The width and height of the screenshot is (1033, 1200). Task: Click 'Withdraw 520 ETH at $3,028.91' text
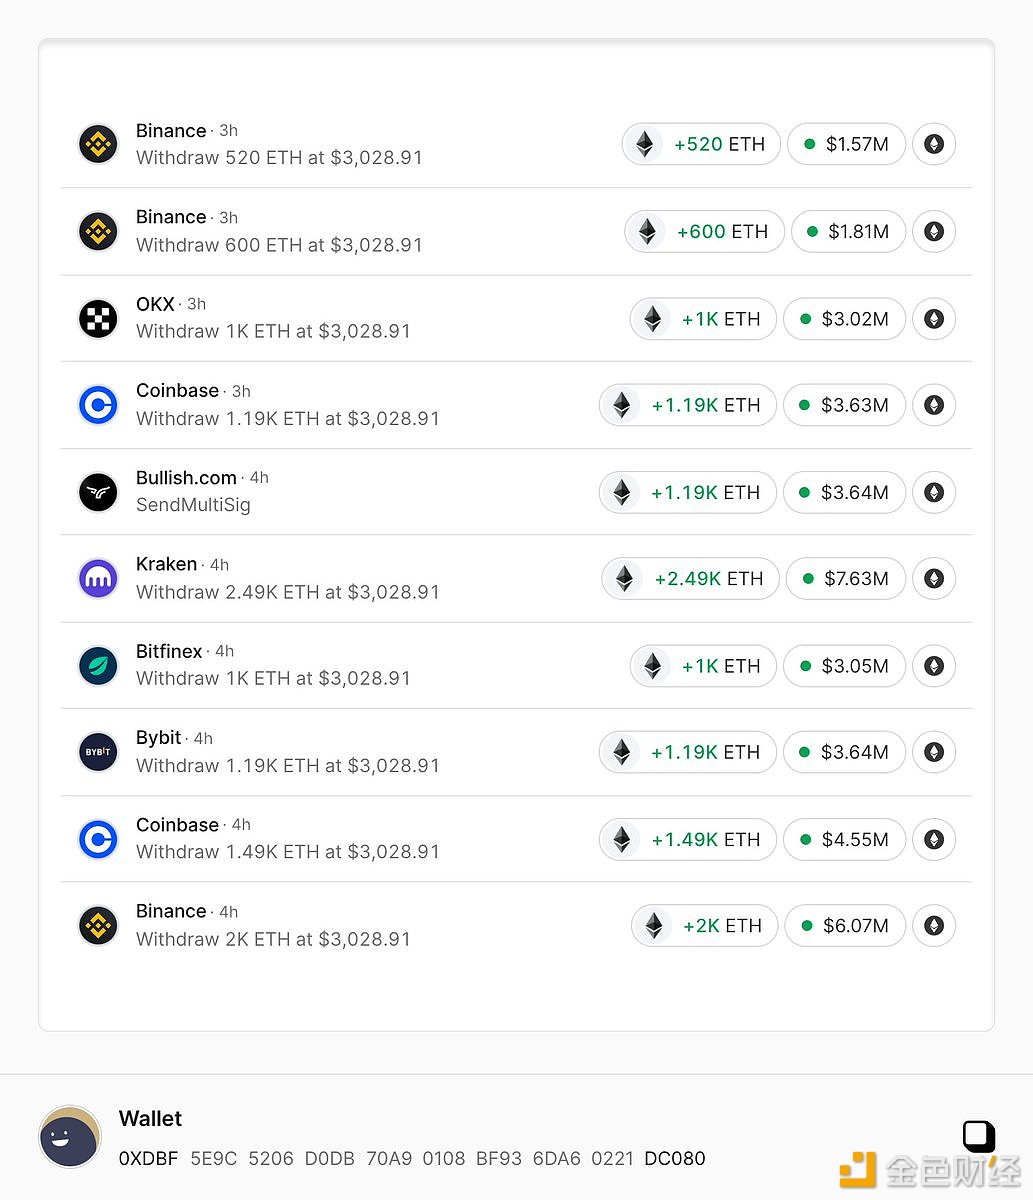click(x=279, y=158)
